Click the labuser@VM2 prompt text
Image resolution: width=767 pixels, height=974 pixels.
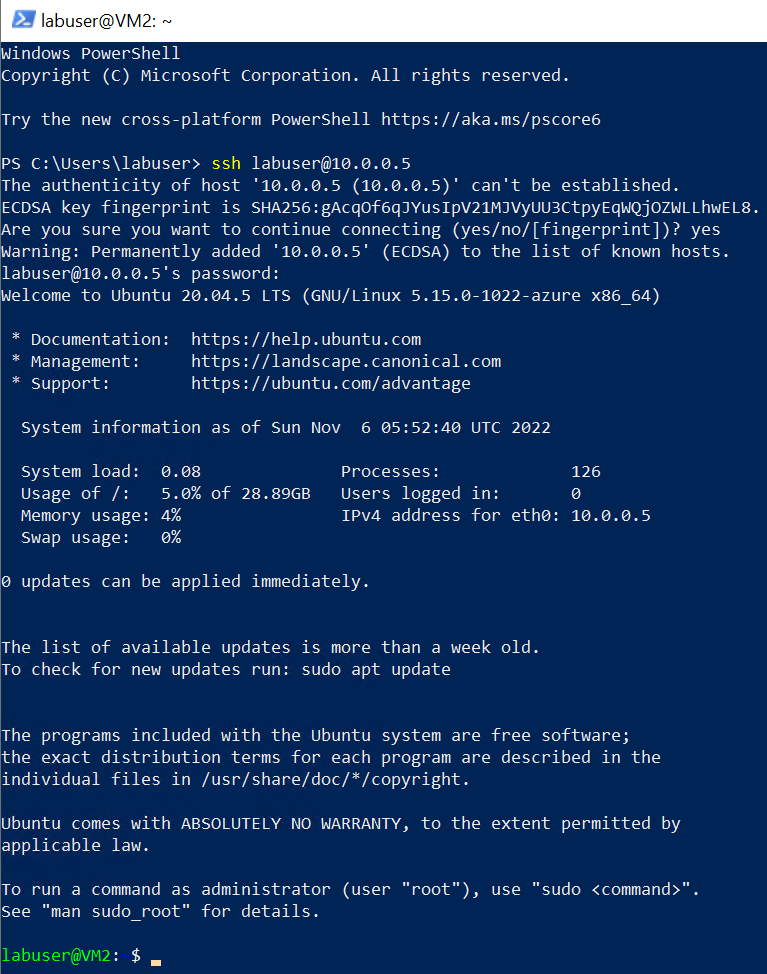(55, 955)
